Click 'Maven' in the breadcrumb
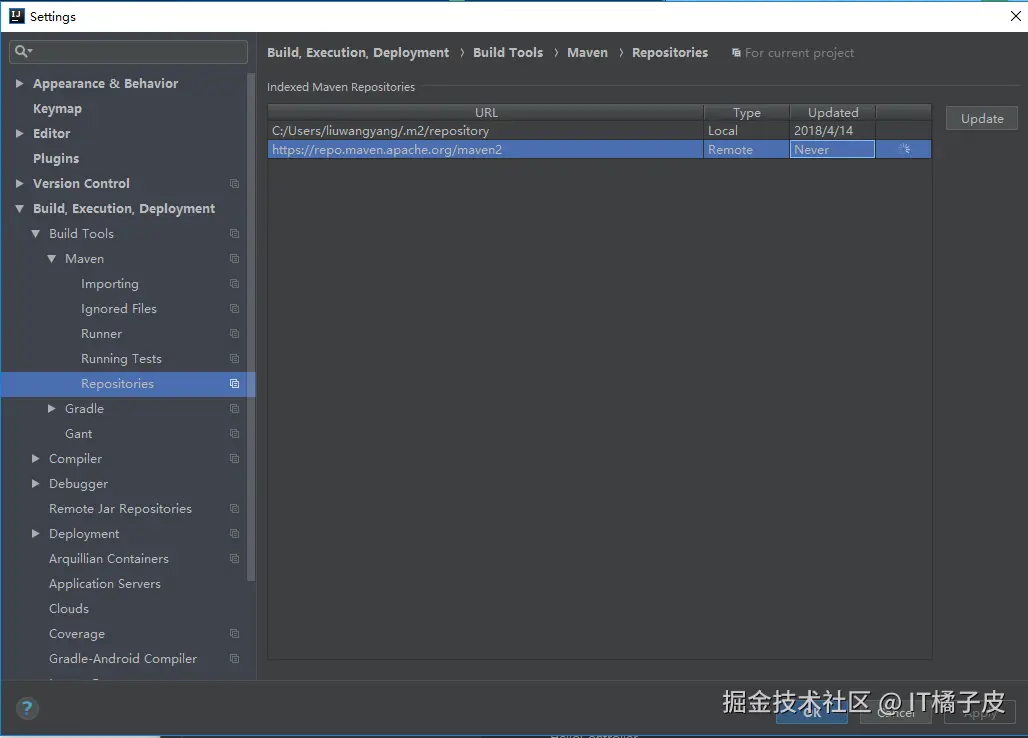Viewport: 1028px width, 738px height. [x=587, y=52]
